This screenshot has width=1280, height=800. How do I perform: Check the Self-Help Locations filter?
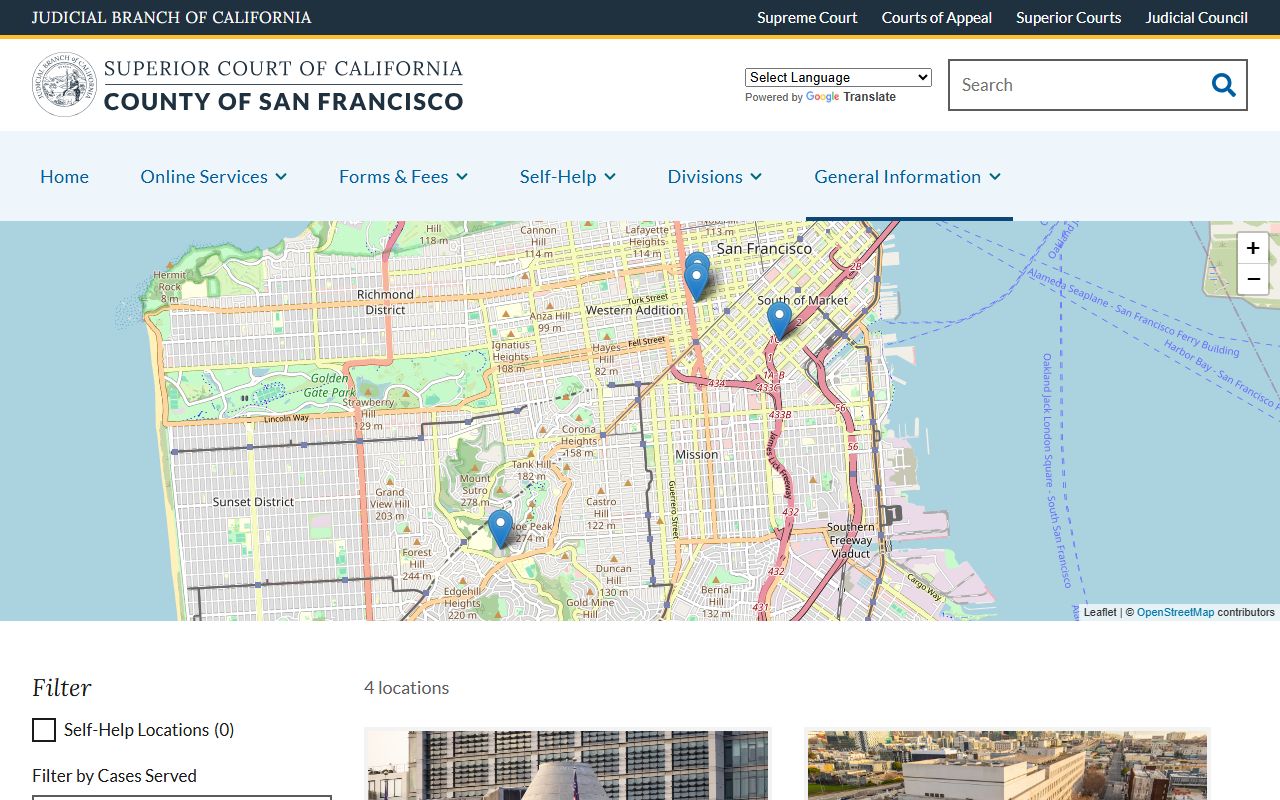(x=44, y=730)
